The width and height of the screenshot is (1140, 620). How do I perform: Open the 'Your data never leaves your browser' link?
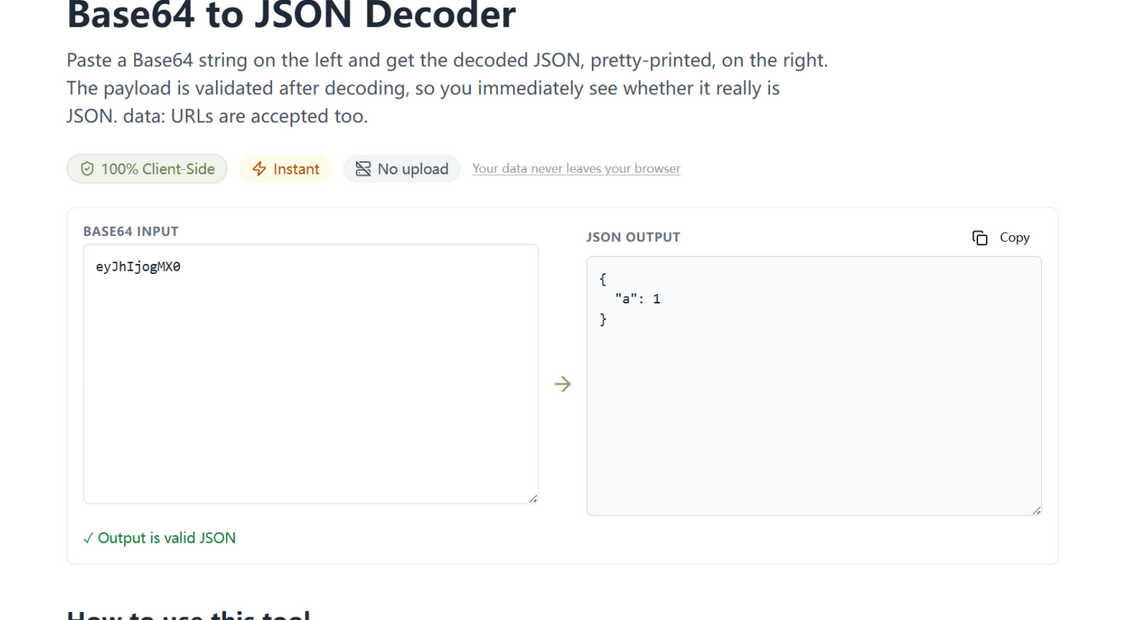[x=576, y=168]
